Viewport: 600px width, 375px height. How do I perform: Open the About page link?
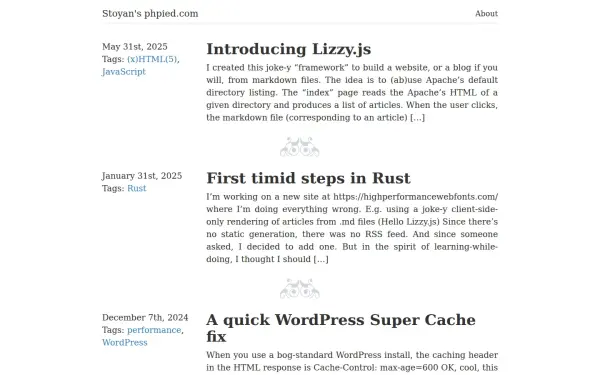tap(486, 13)
